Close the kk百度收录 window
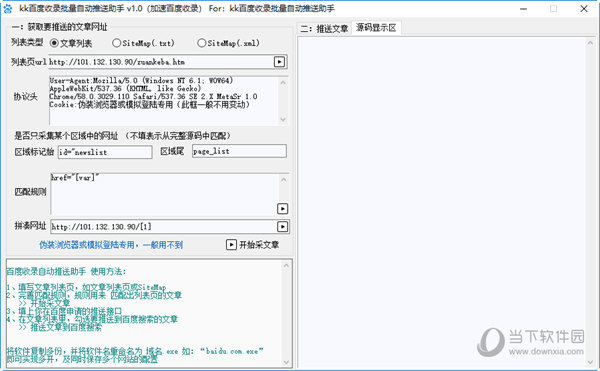Image resolution: width=600 pixels, height=371 pixels. point(584,8)
